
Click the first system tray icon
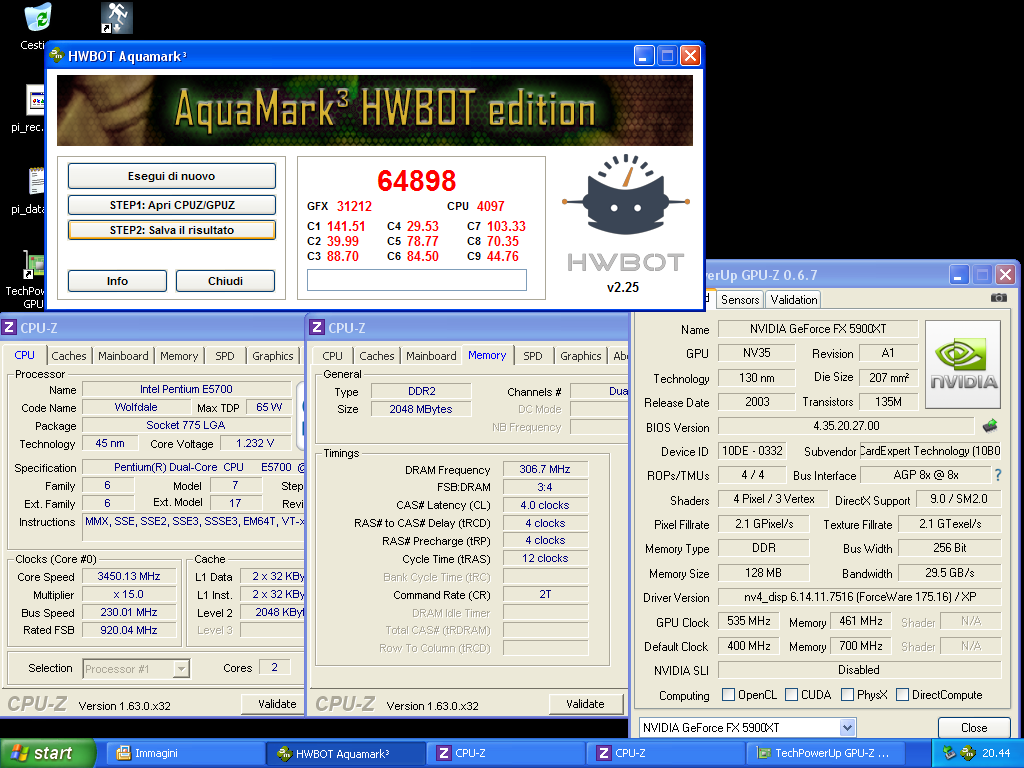pos(949,753)
